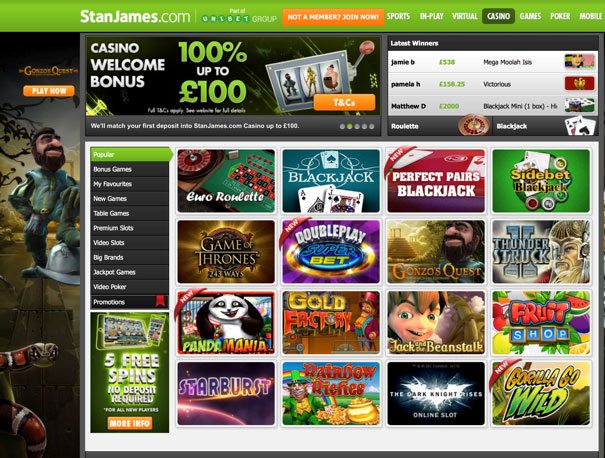This screenshot has height=458, width=605.
Task: Open the Sports section in top navigation
Action: pos(398,16)
